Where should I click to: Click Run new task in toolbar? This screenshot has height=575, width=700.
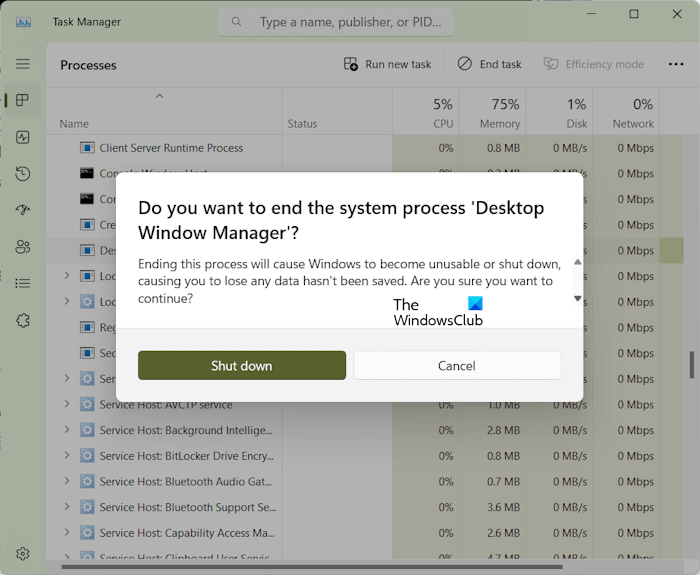pos(387,64)
